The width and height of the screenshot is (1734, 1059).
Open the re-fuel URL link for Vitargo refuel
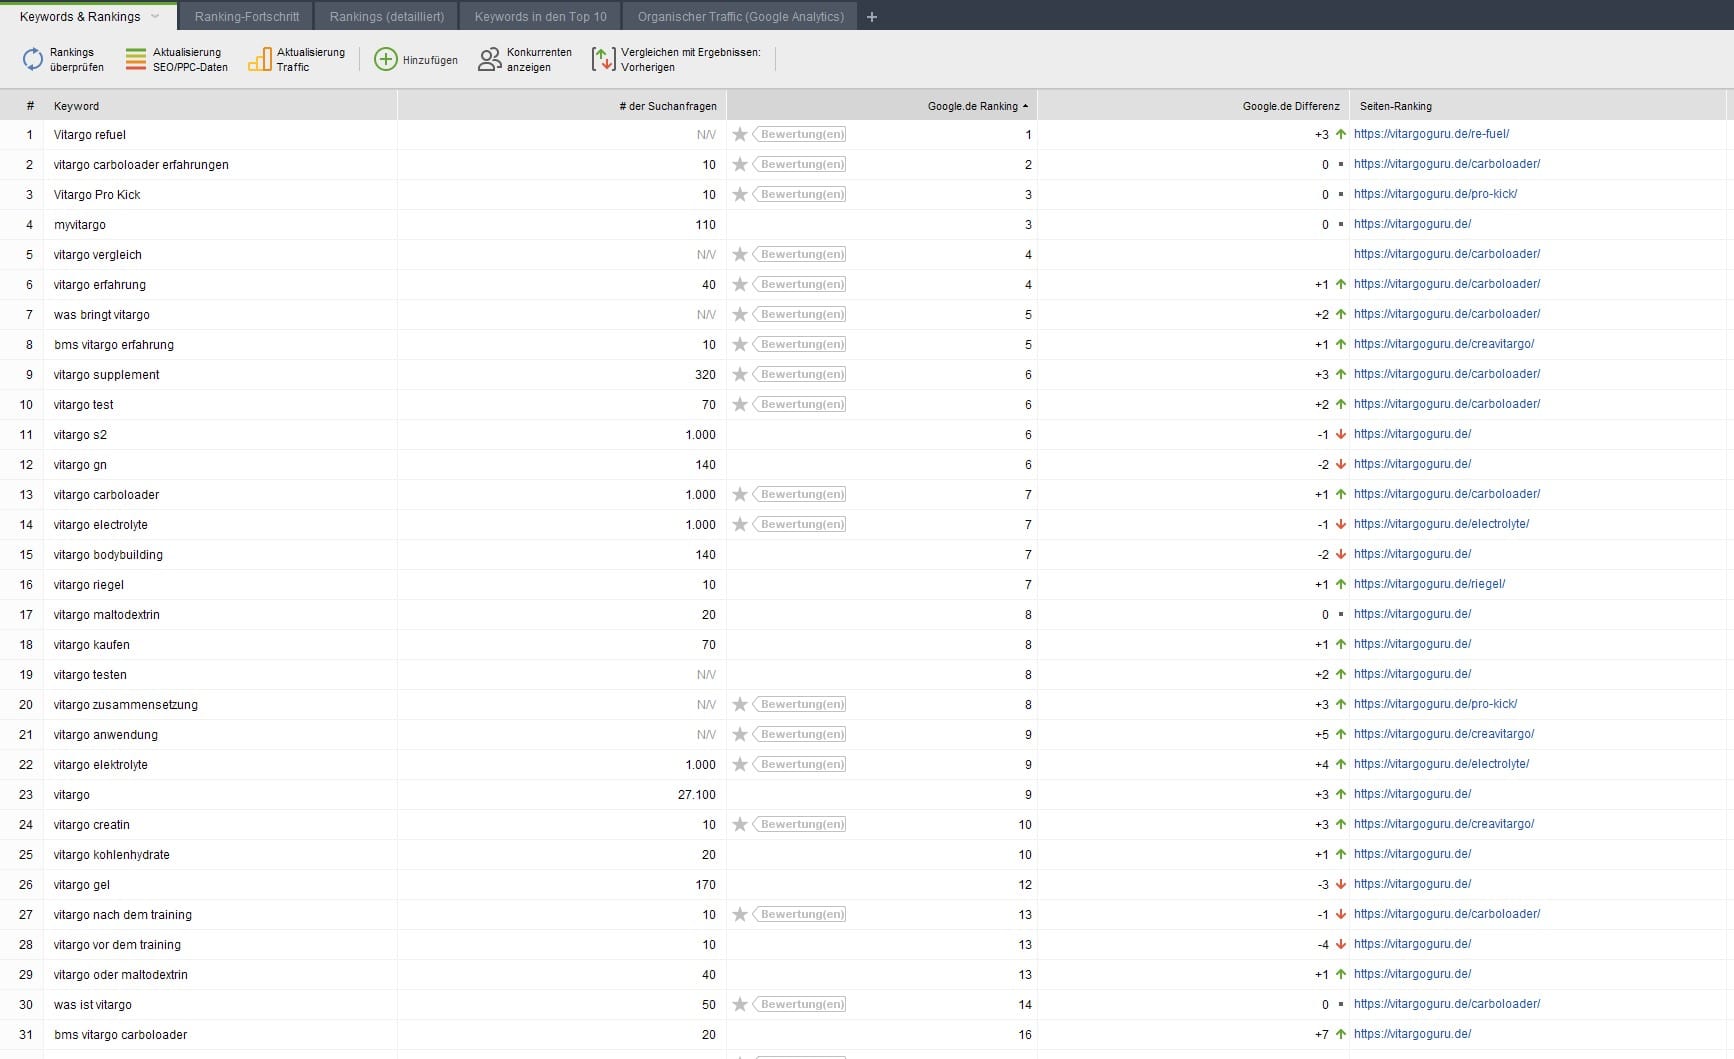click(x=1431, y=134)
